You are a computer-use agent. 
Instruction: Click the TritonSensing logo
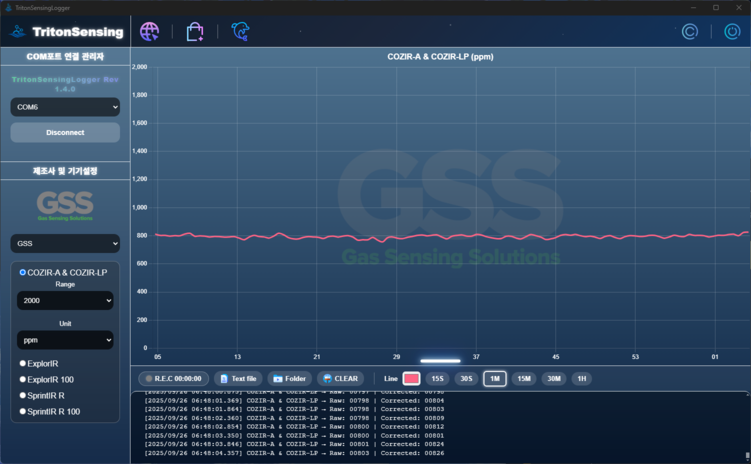click(x=66, y=32)
